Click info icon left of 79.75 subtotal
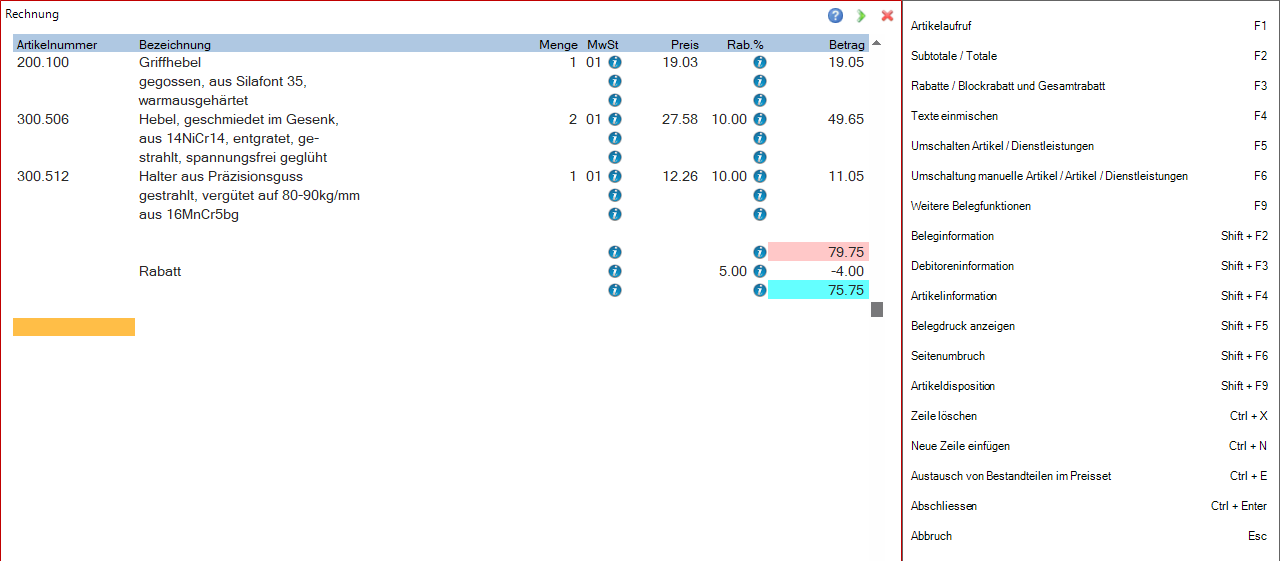 [760, 252]
